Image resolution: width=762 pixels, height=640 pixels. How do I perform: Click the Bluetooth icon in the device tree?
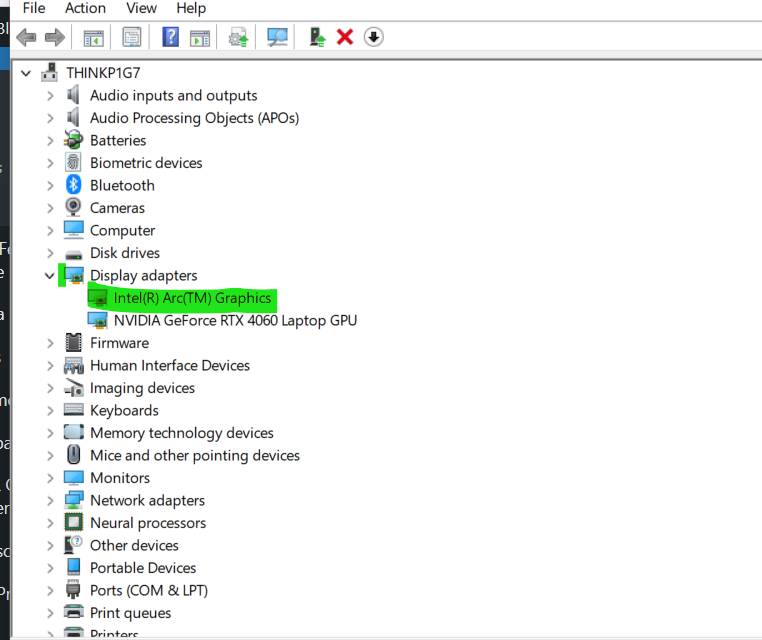(x=74, y=185)
